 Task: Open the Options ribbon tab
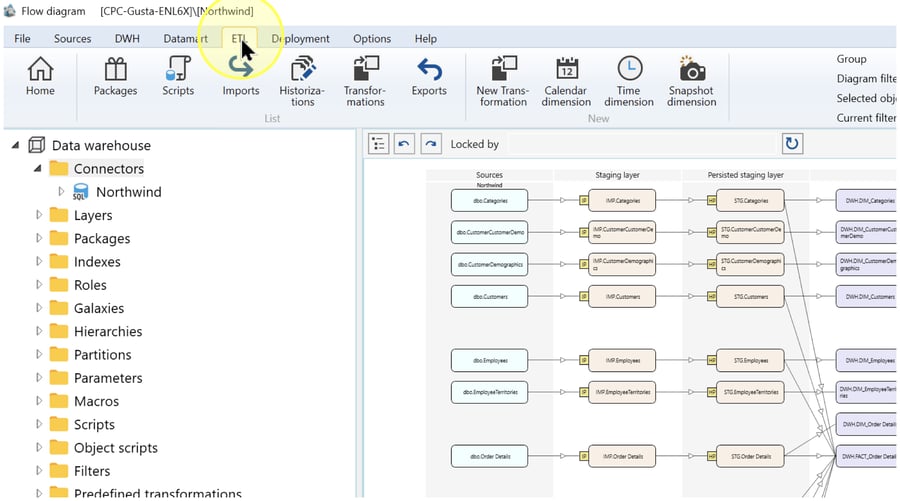[372, 38]
